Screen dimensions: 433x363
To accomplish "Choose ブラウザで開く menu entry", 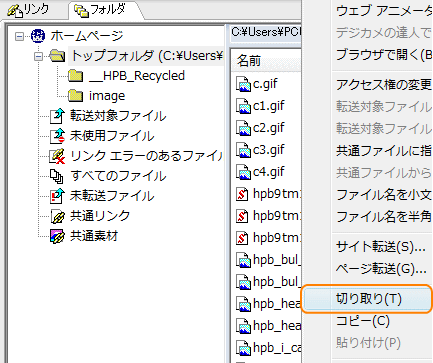I will coord(383,55).
